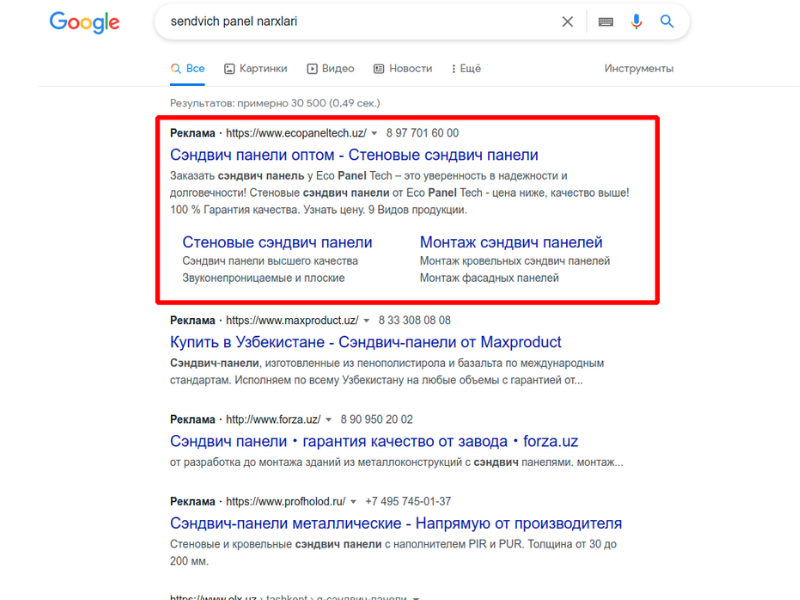Image resolution: width=800 pixels, height=600 pixels.
Task: Open Сэндвич-панели металлические result link
Action: pyautogui.click(x=396, y=523)
